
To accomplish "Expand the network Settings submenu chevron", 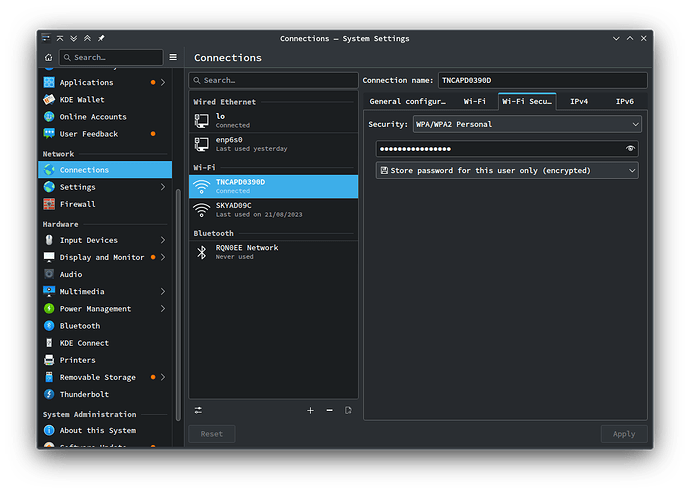I will (x=163, y=187).
